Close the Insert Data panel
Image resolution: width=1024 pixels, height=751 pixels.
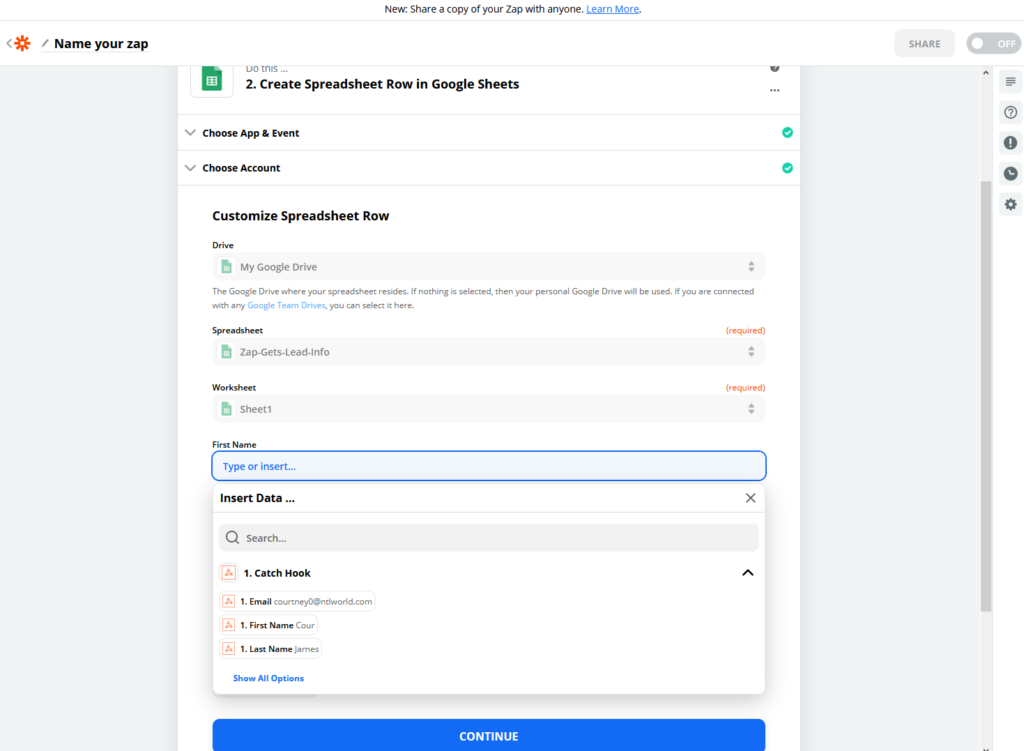750,498
